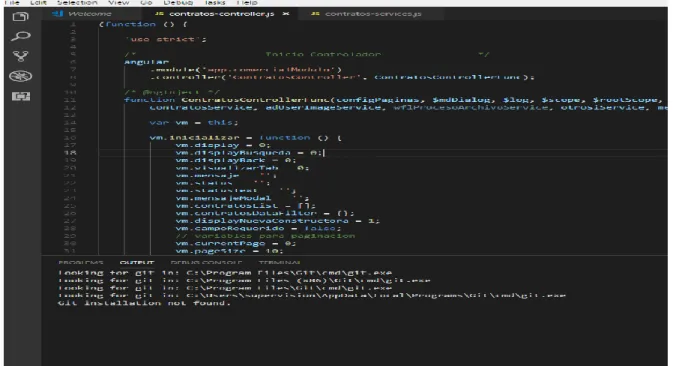Open the Extensions icon in activity bar
This screenshot has width=673, height=366.
[x=20, y=96]
